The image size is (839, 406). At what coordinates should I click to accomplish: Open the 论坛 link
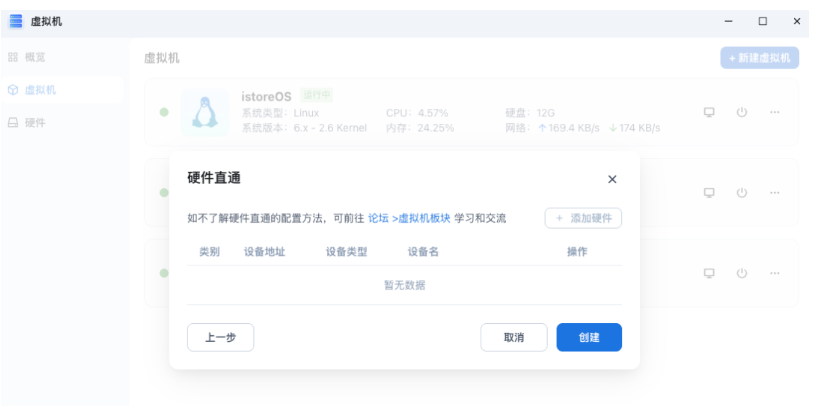click(x=378, y=218)
